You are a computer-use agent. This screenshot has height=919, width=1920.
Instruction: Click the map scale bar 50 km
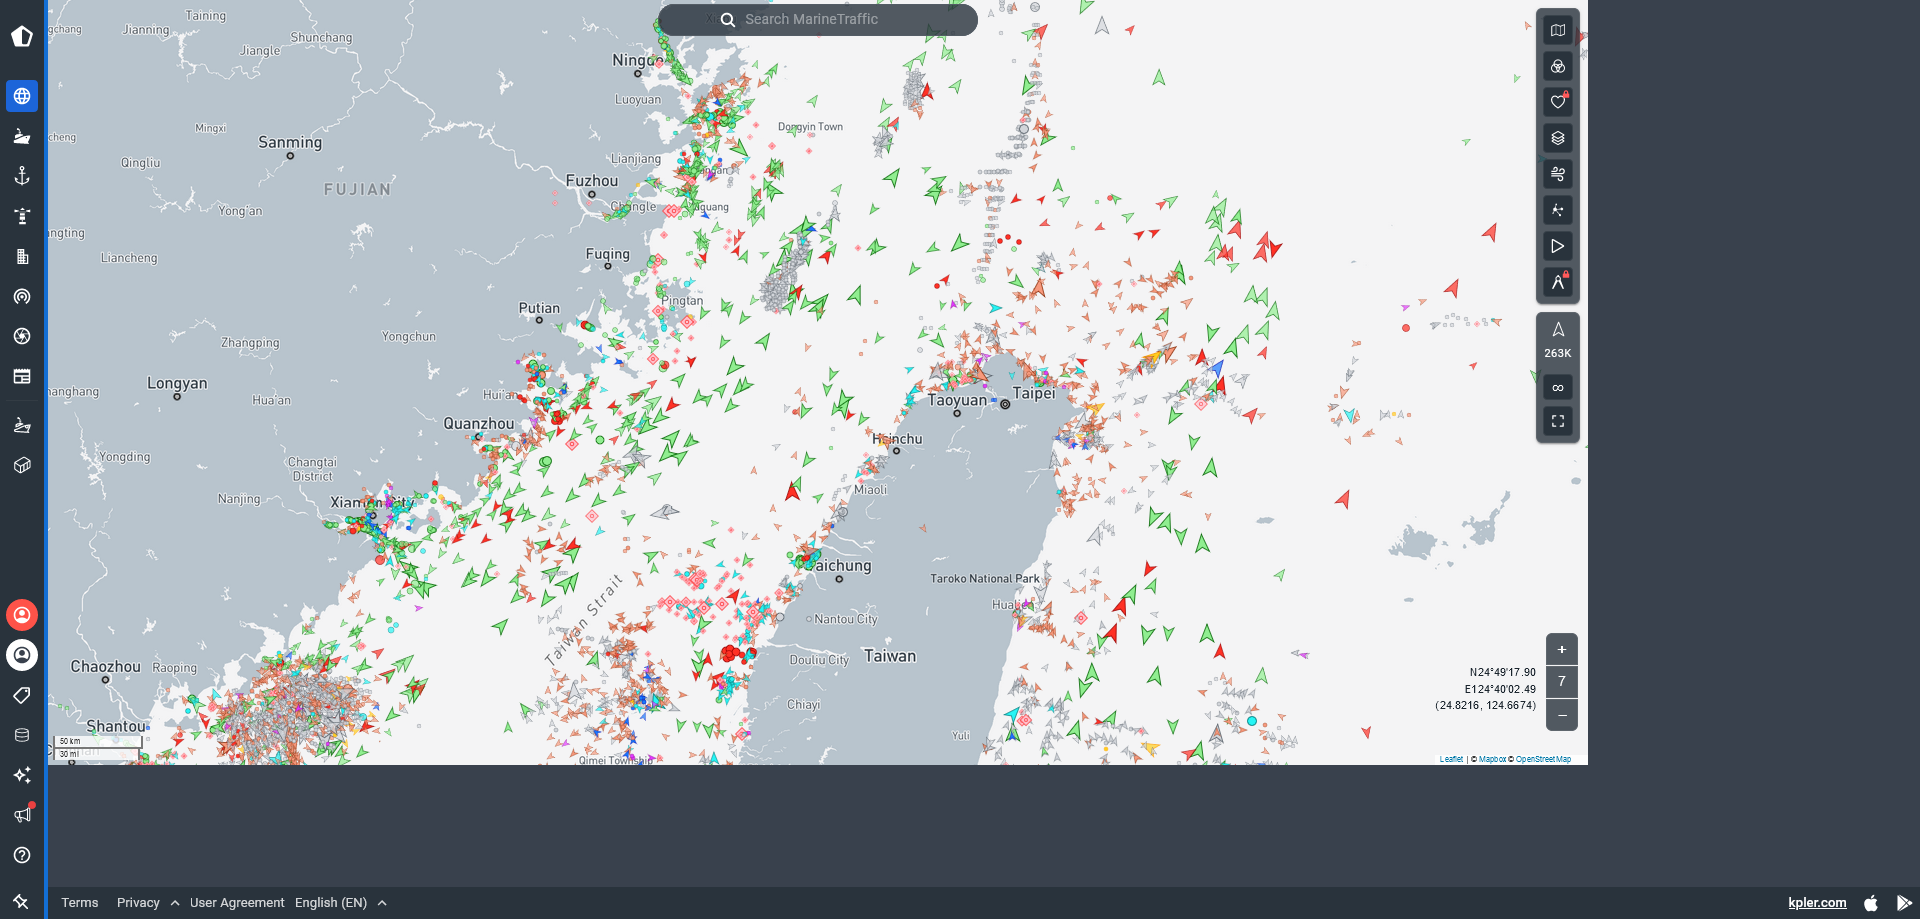(98, 741)
